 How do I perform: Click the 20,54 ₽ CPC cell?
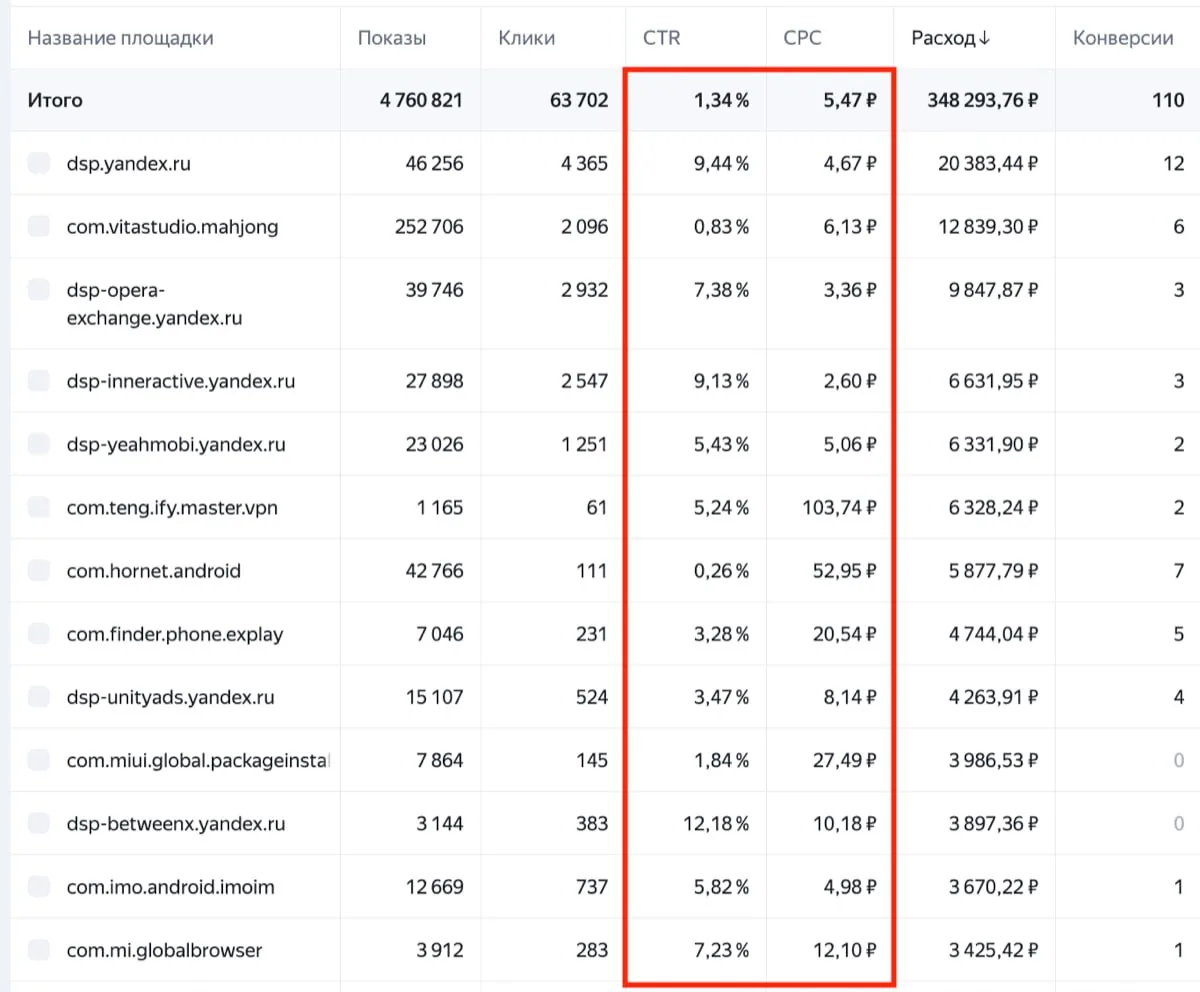pyautogui.click(x=845, y=634)
